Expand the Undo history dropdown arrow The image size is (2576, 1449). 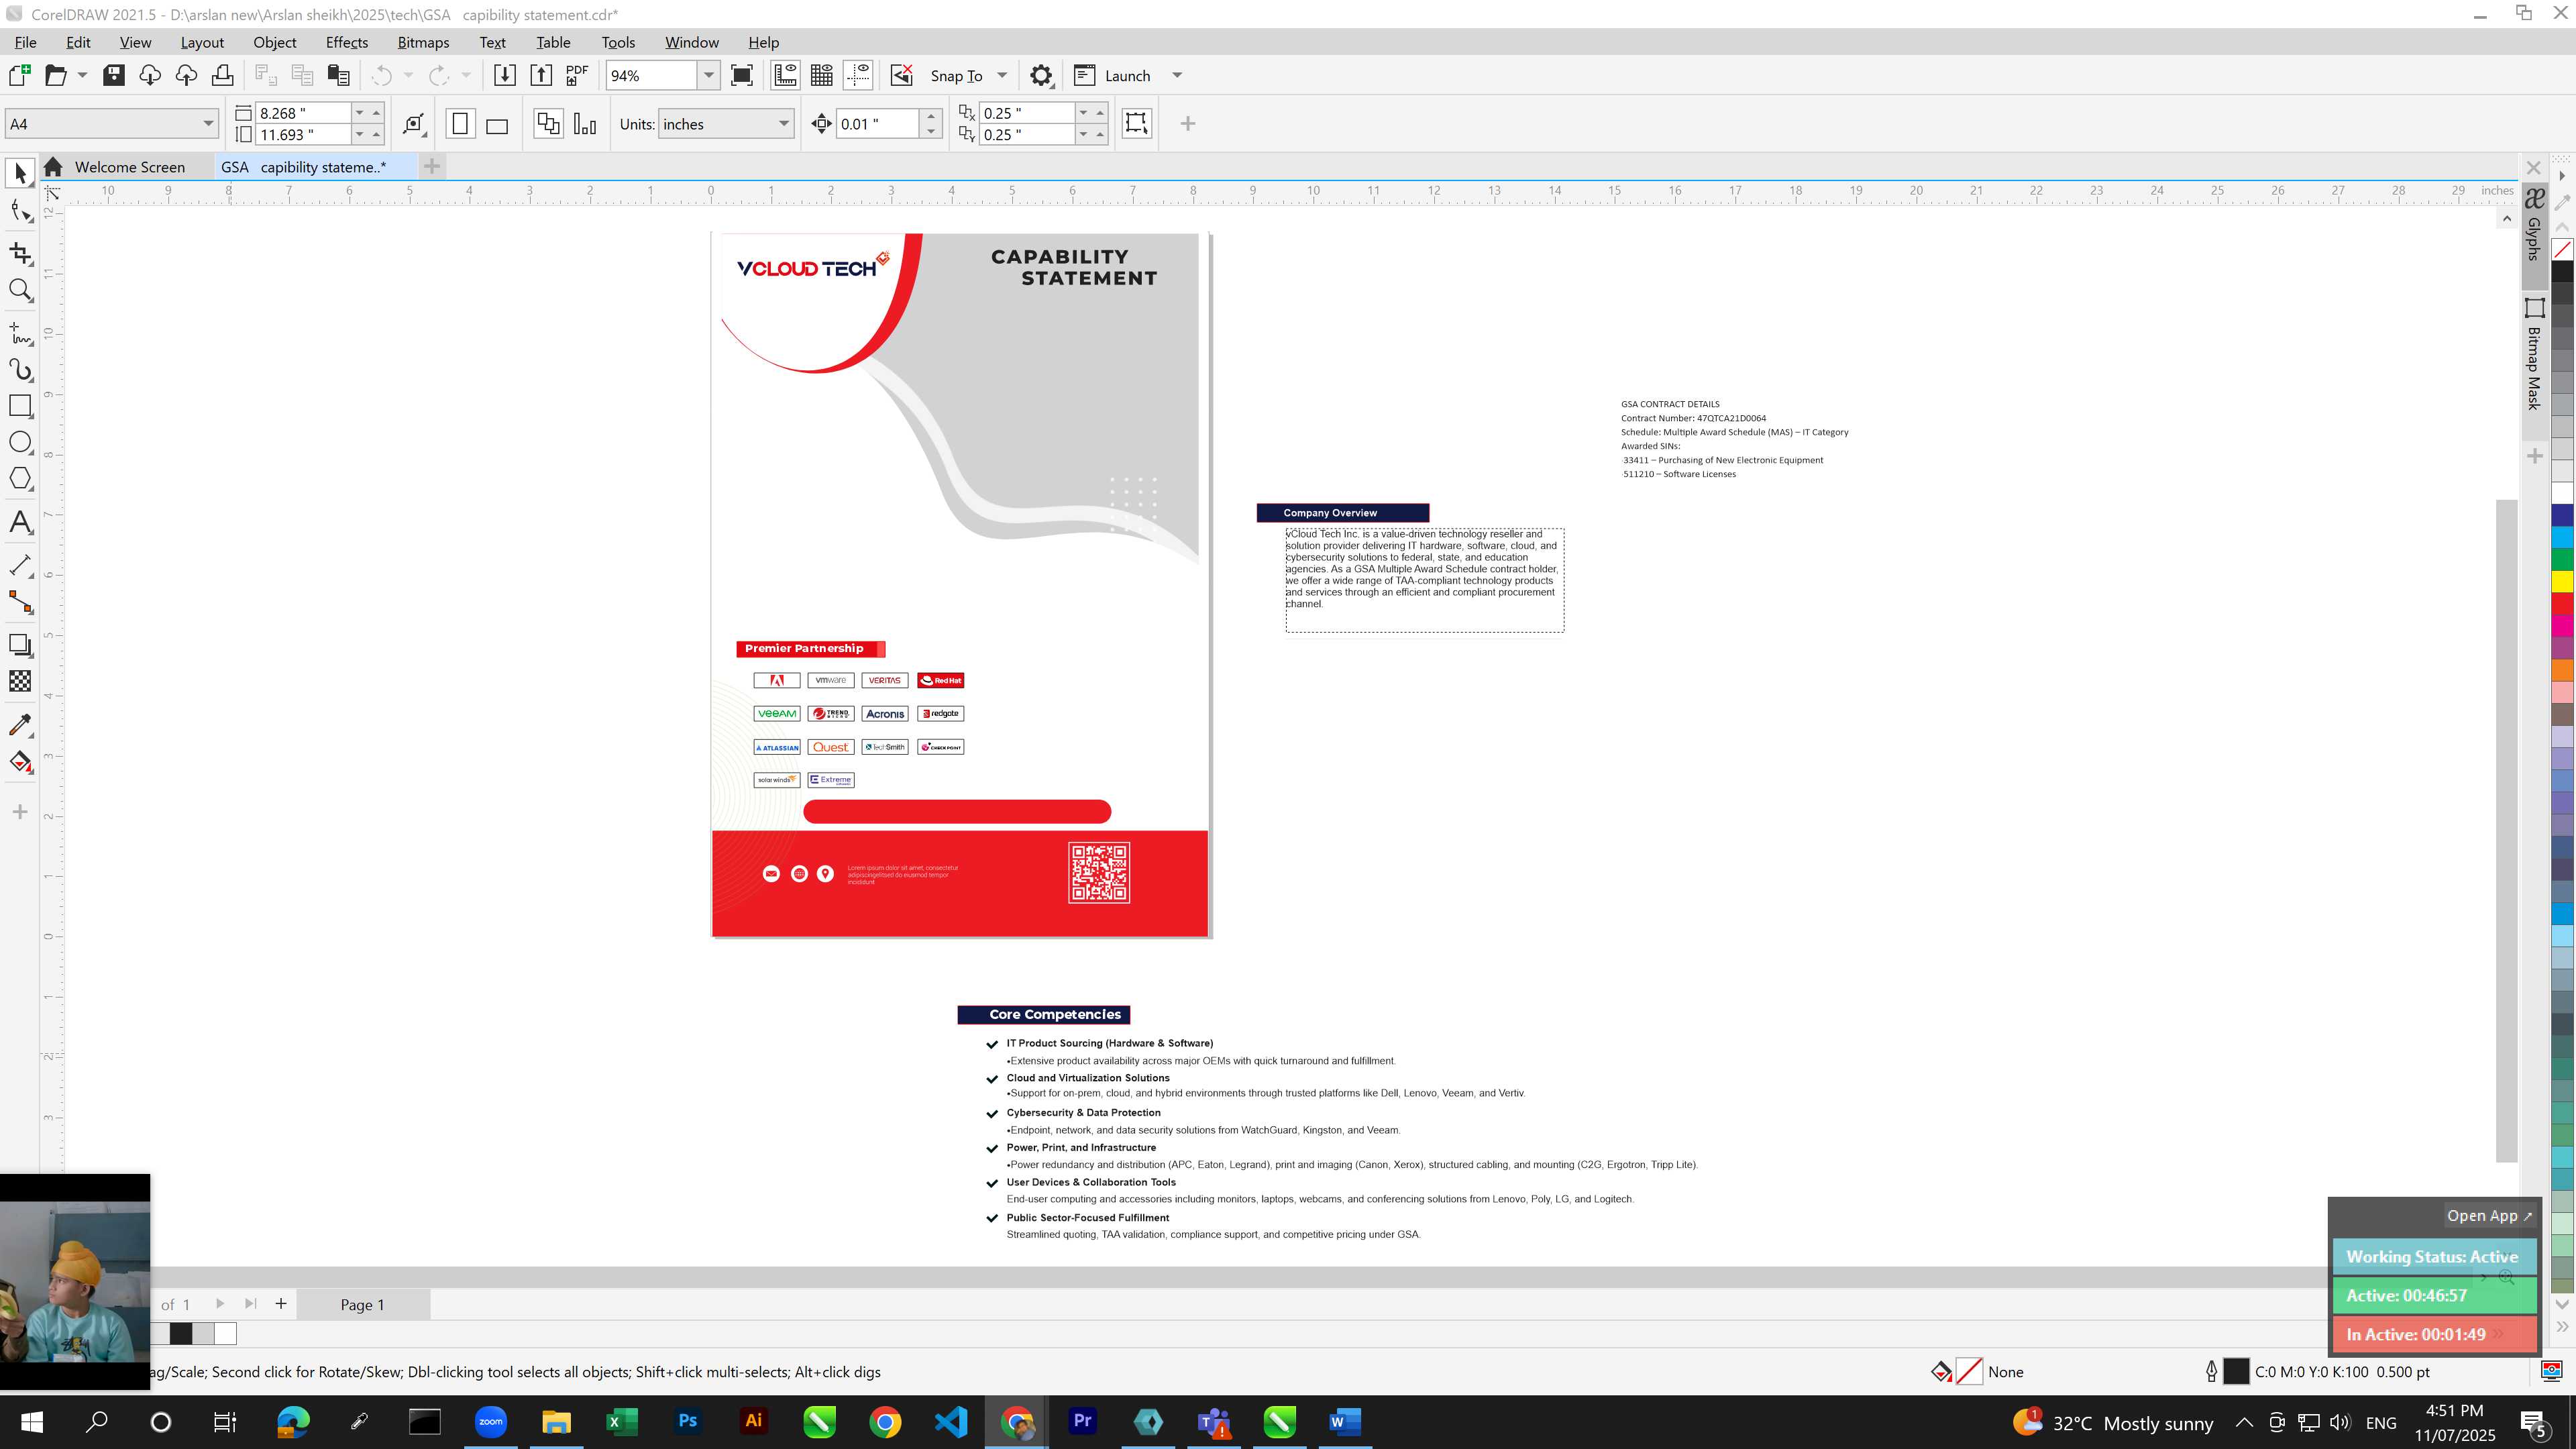408,75
